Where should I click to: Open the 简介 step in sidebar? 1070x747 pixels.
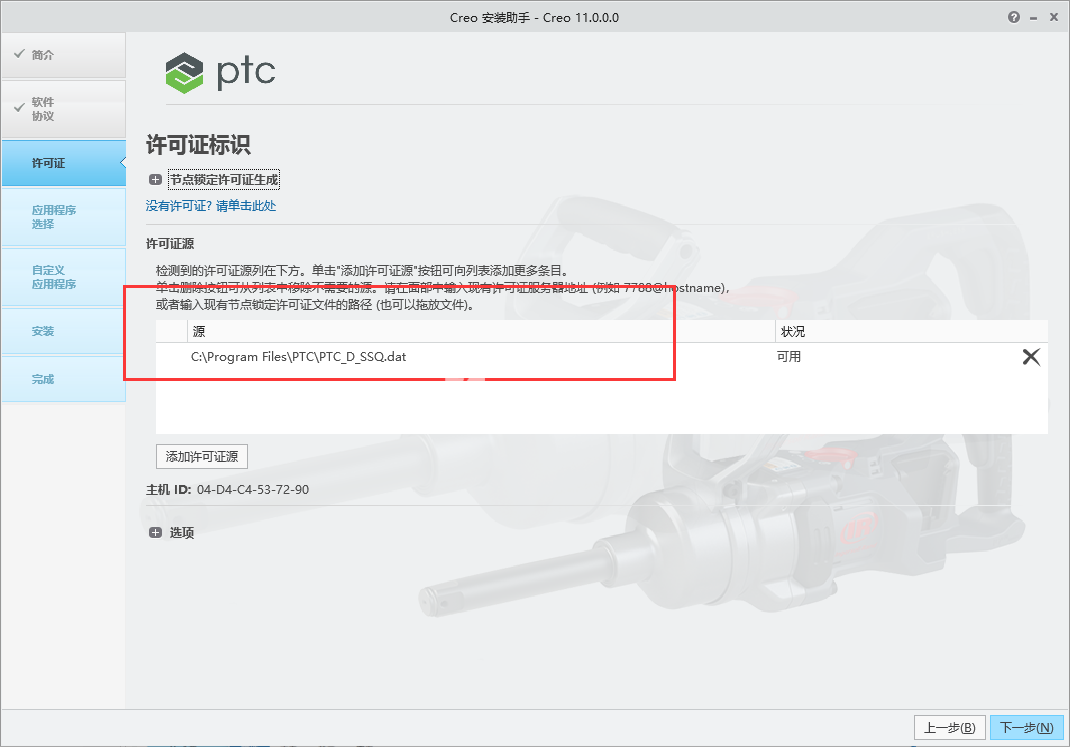tap(63, 55)
